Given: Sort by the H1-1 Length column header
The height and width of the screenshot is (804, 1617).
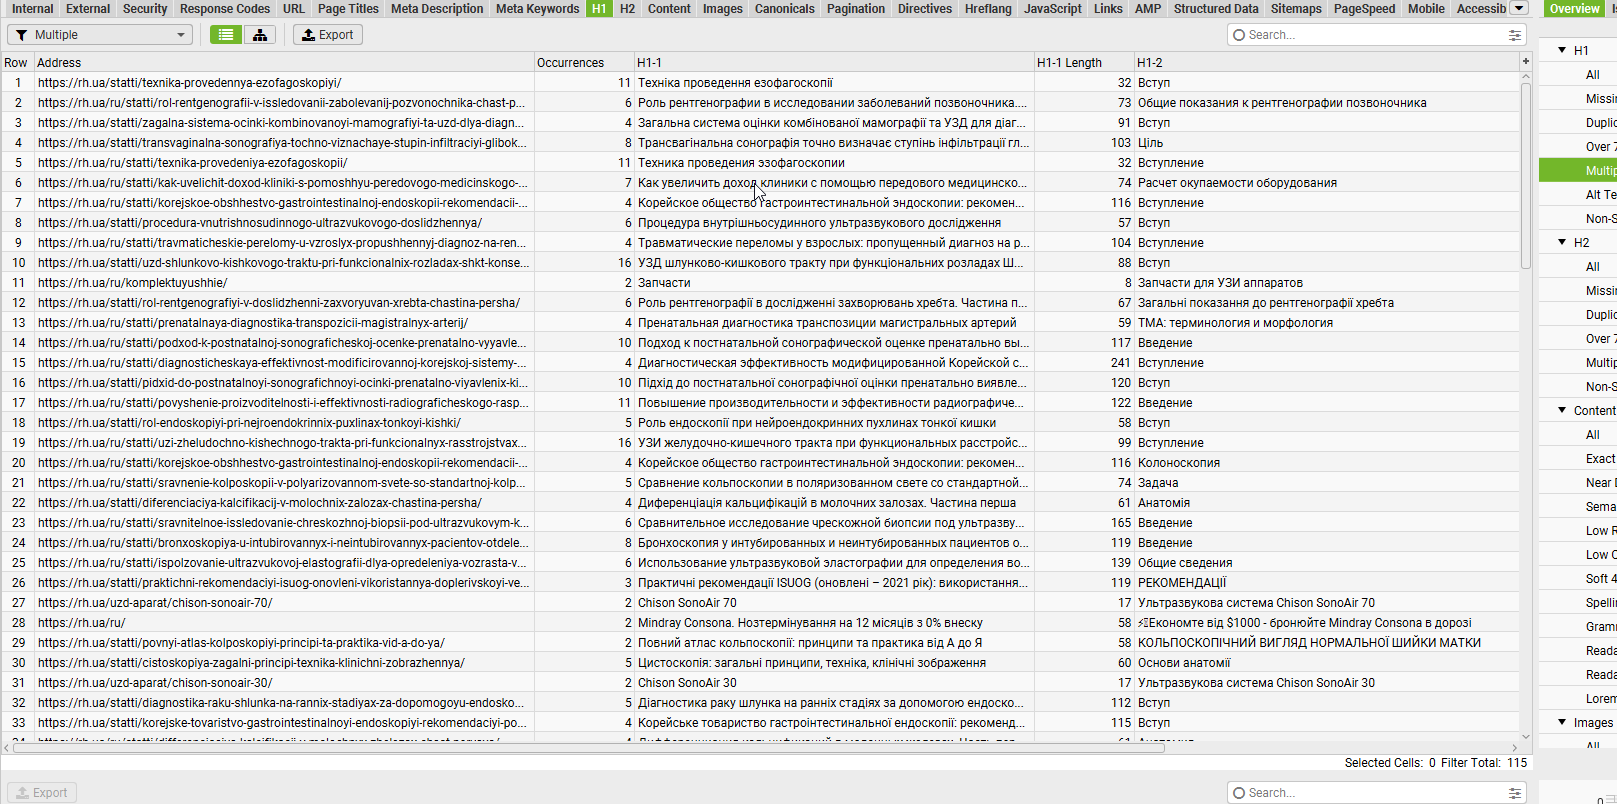Looking at the screenshot, I should click(x=1084, y=62).
